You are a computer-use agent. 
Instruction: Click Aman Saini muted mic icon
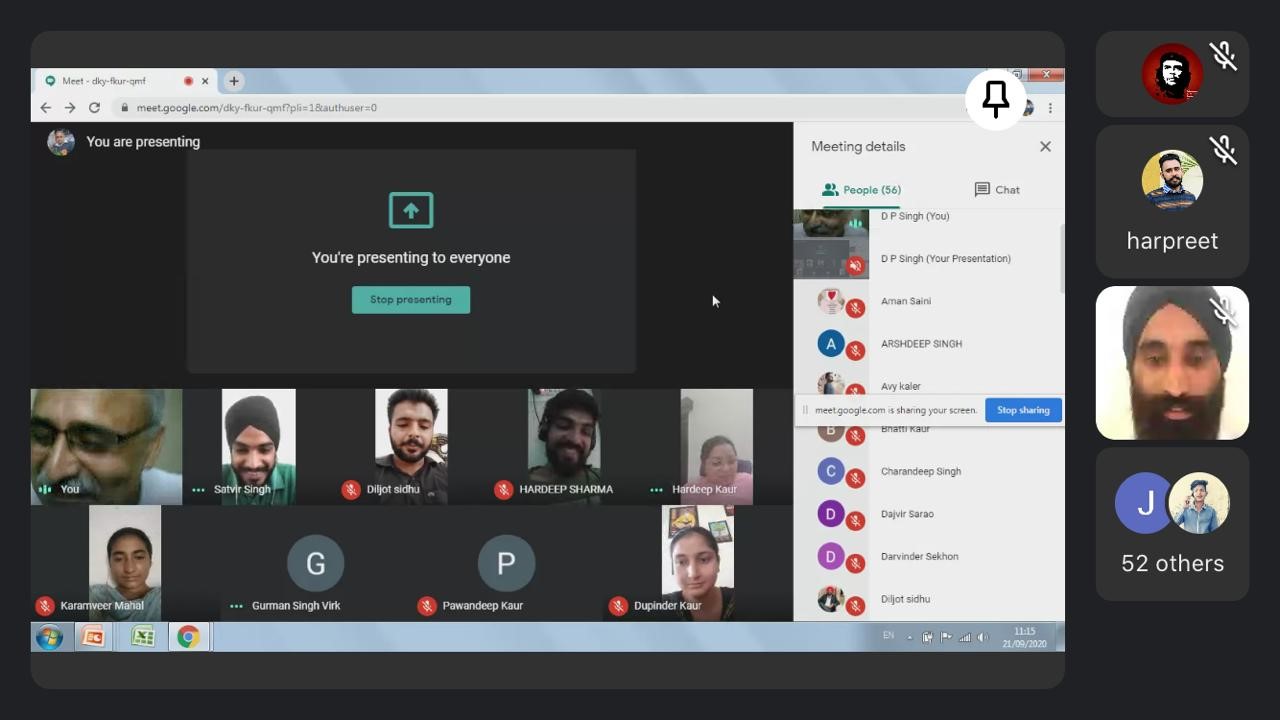point(855,309)
